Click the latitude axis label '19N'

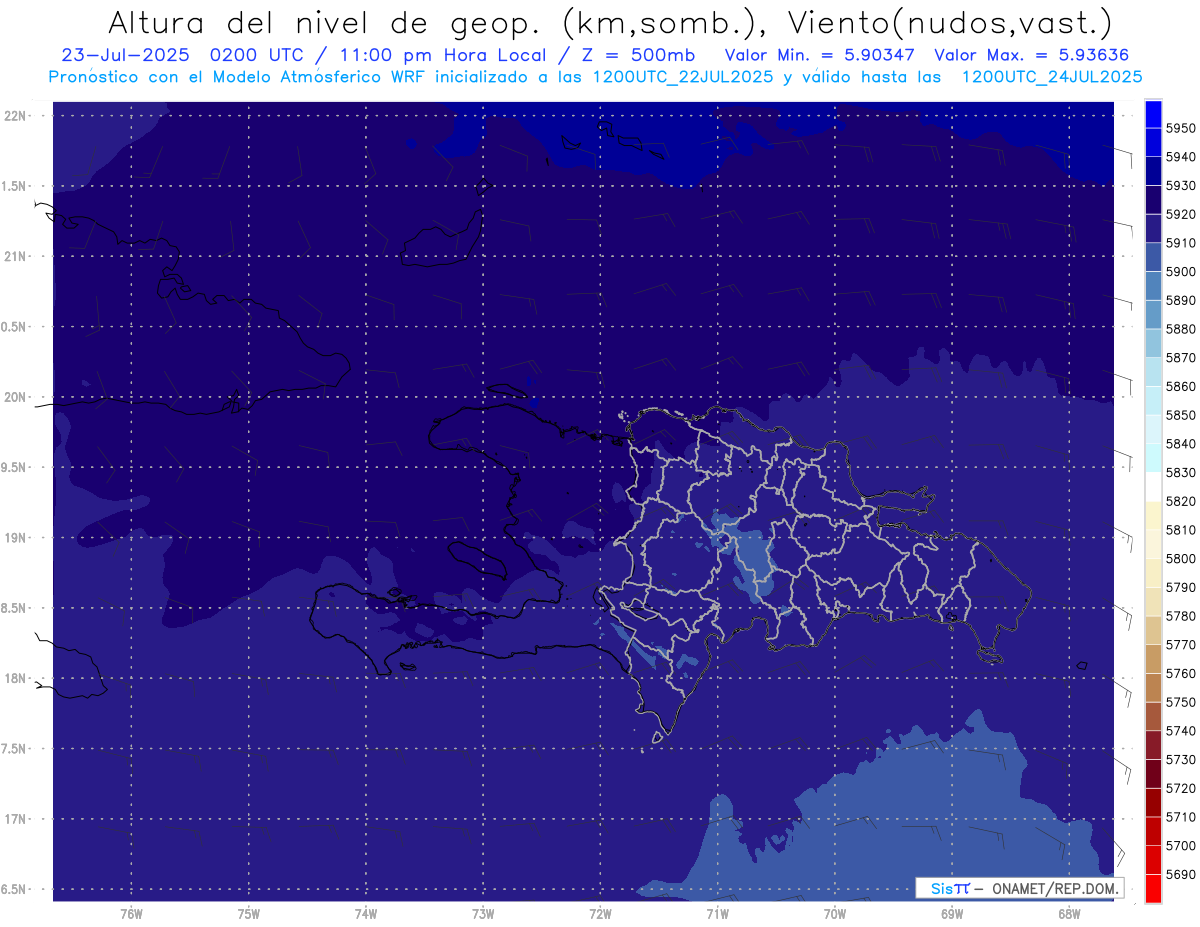point(16,538)
